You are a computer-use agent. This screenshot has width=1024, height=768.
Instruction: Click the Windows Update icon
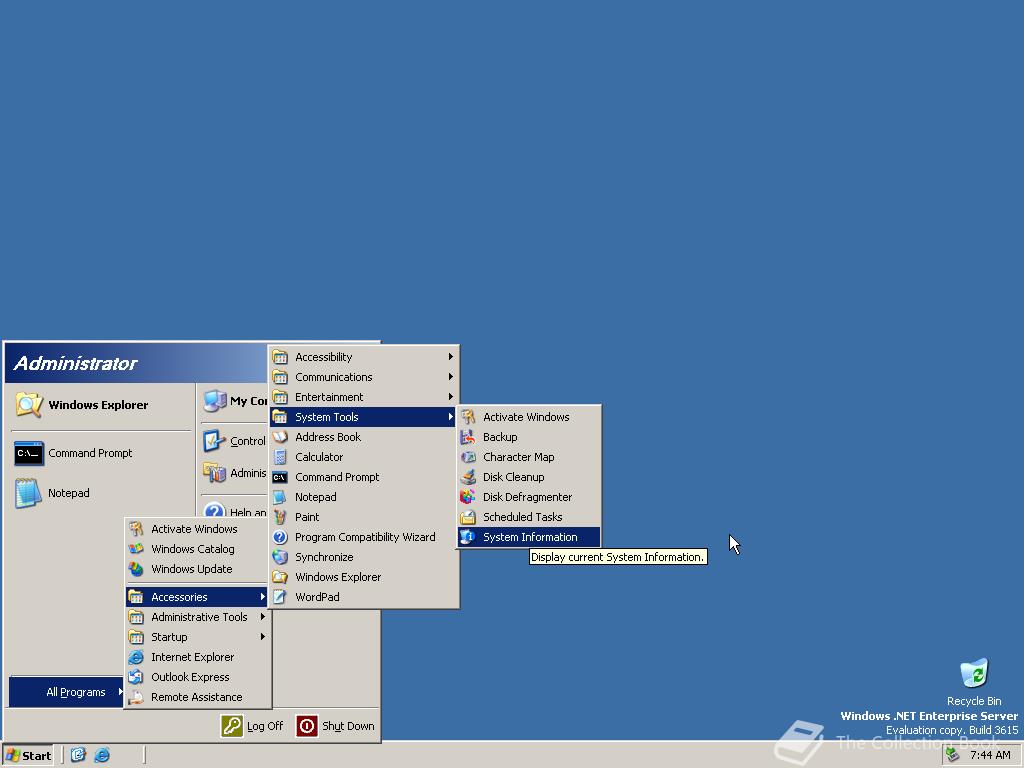(x=136, y=569)
